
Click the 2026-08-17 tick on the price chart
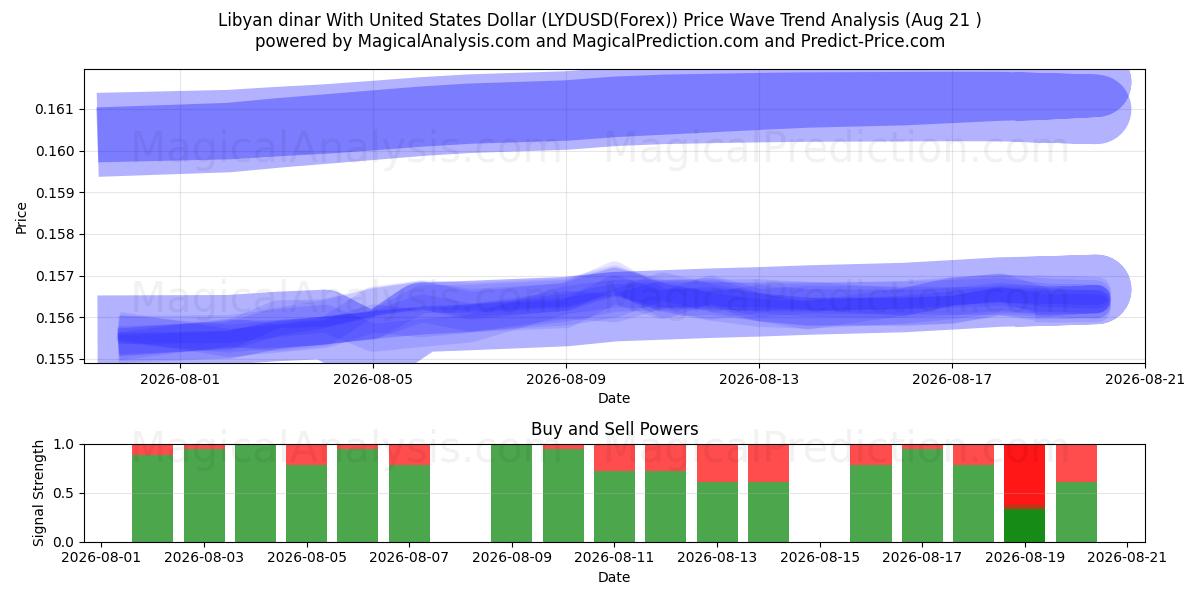(952, 379)
